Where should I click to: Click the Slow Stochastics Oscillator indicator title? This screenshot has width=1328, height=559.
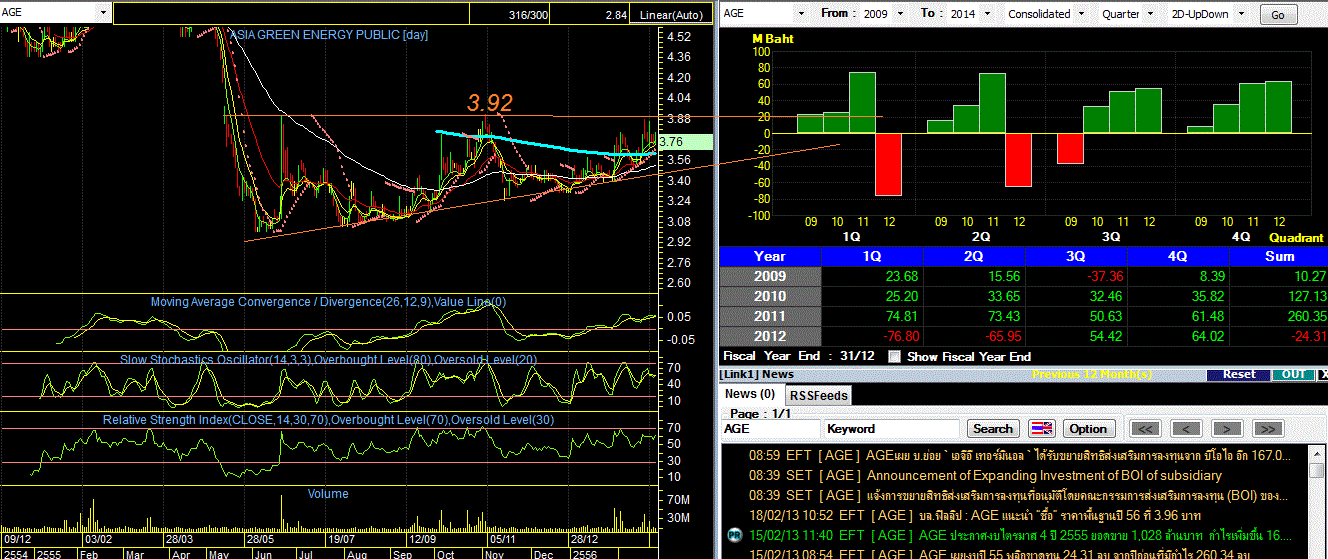tap(328, 359)
